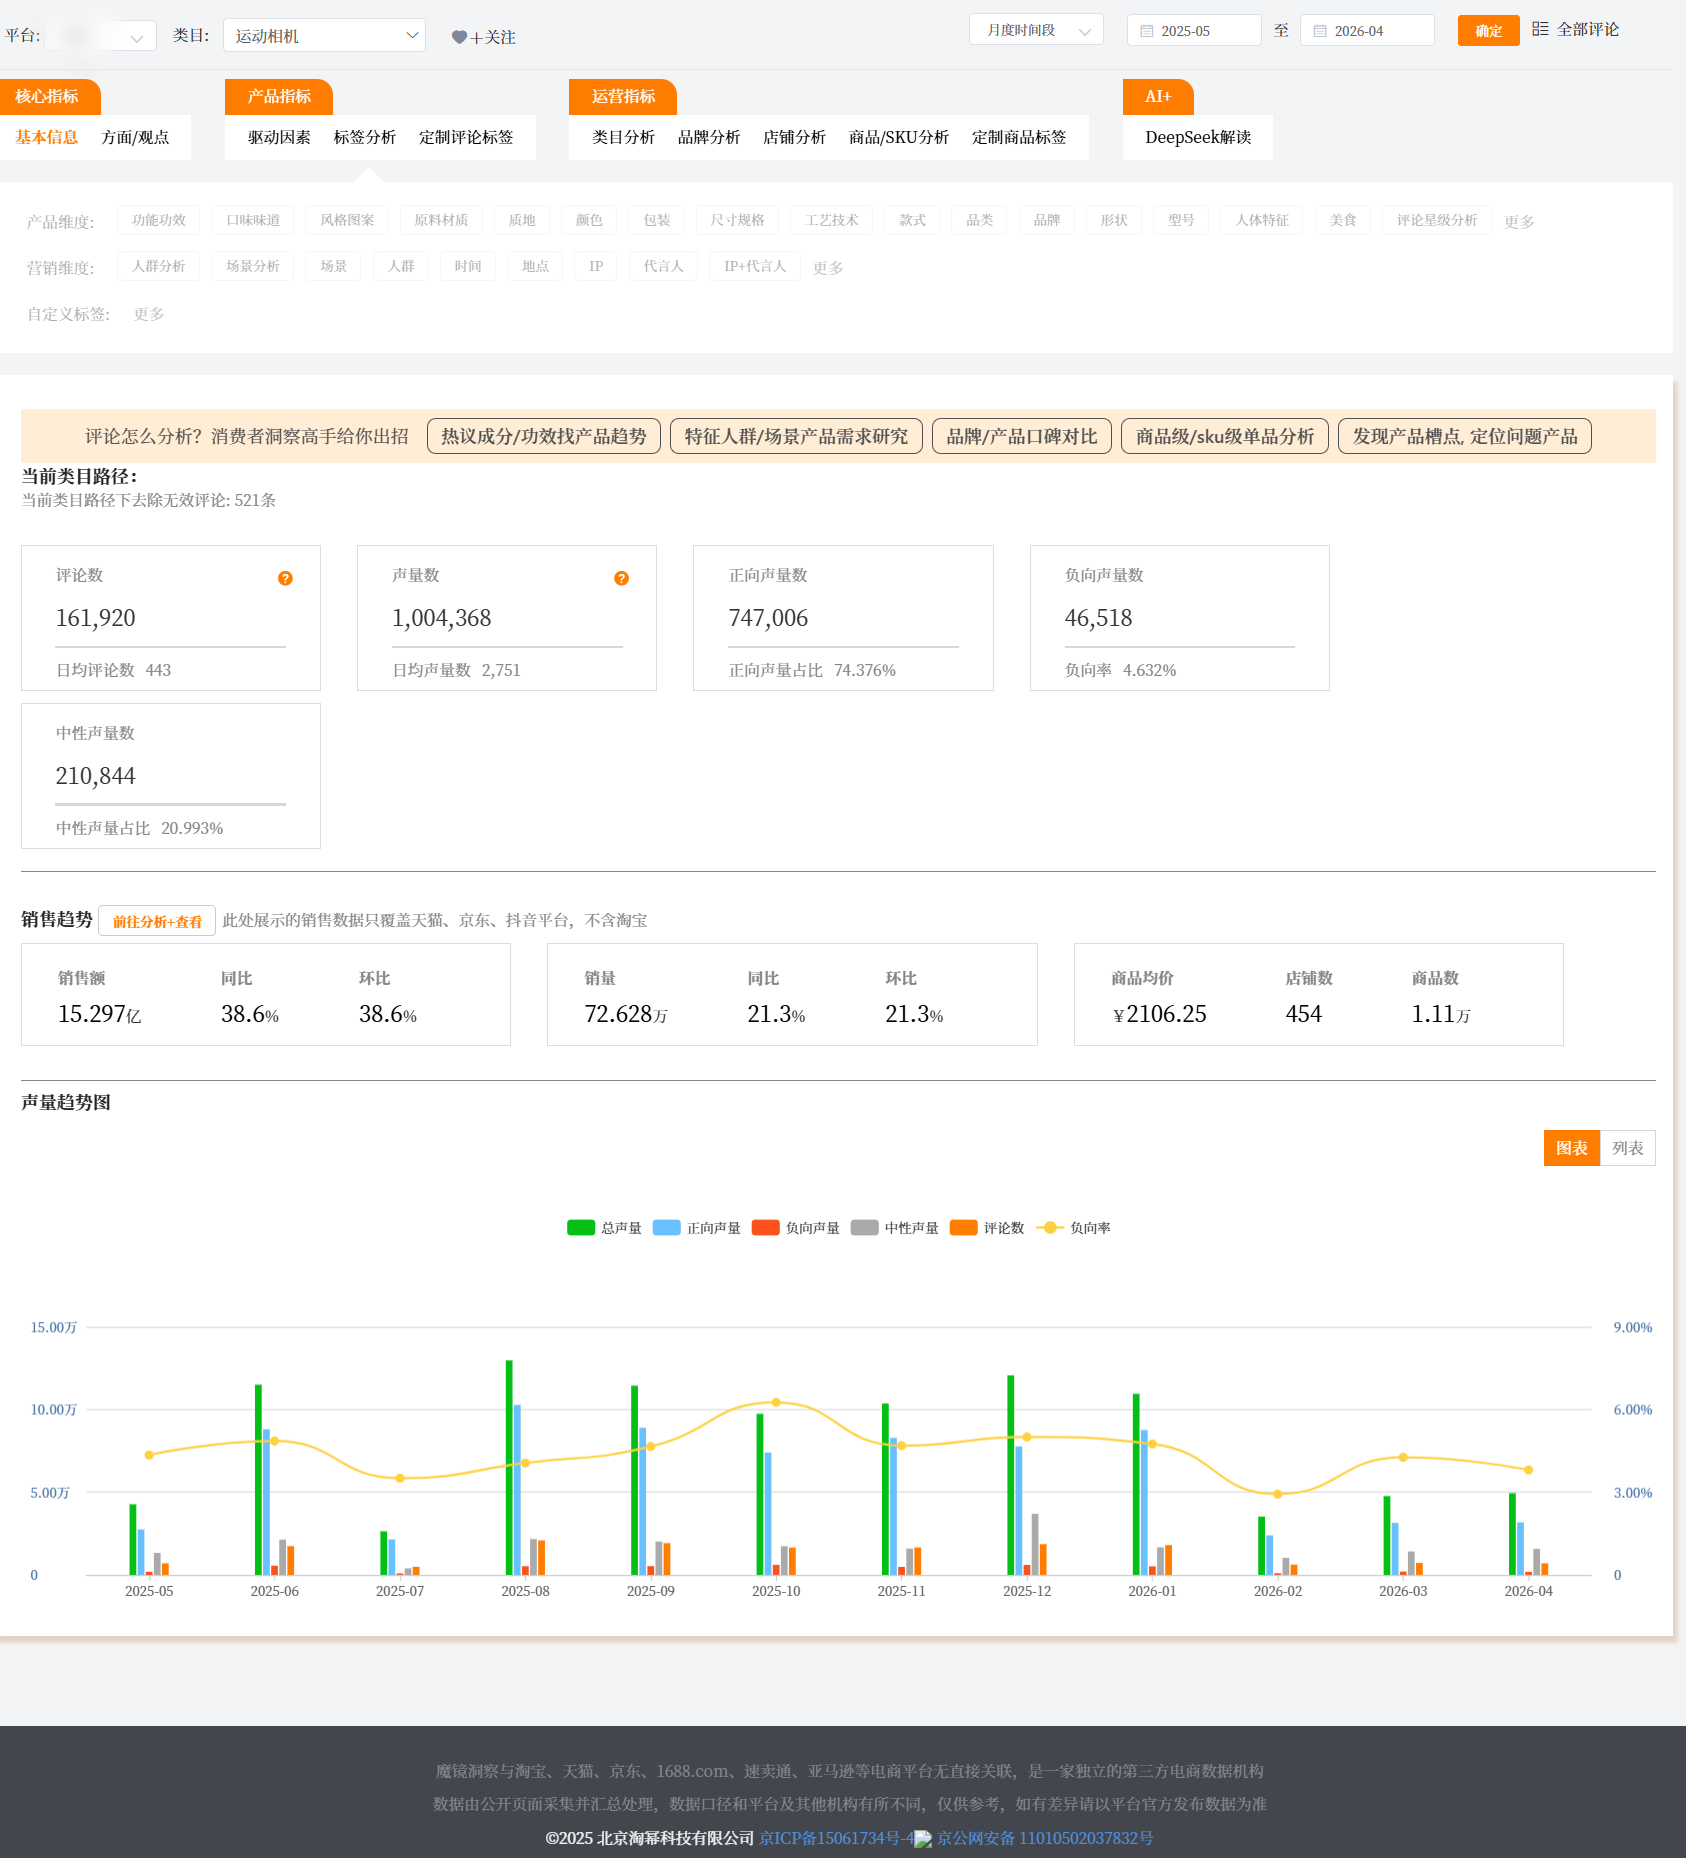Open the 品牌分析 tab

pyautogui.click(x=709, y=137)
